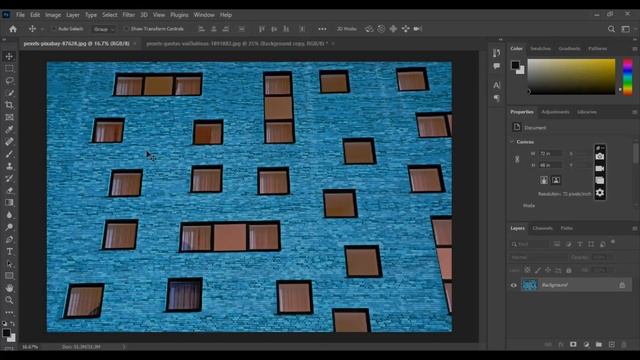Toggle lock position in Layers panel

point(548,270)
